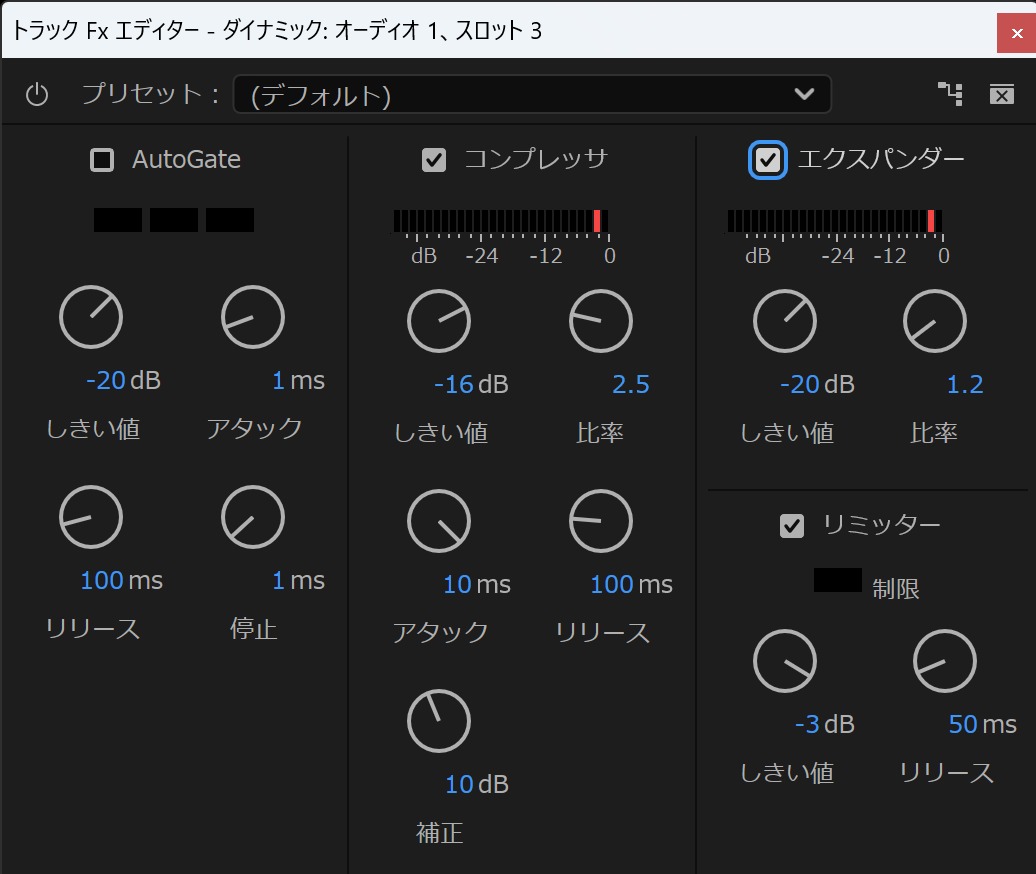Click the 補正 label under the knob
1036x874 pixels.
(x=439, y=833)
